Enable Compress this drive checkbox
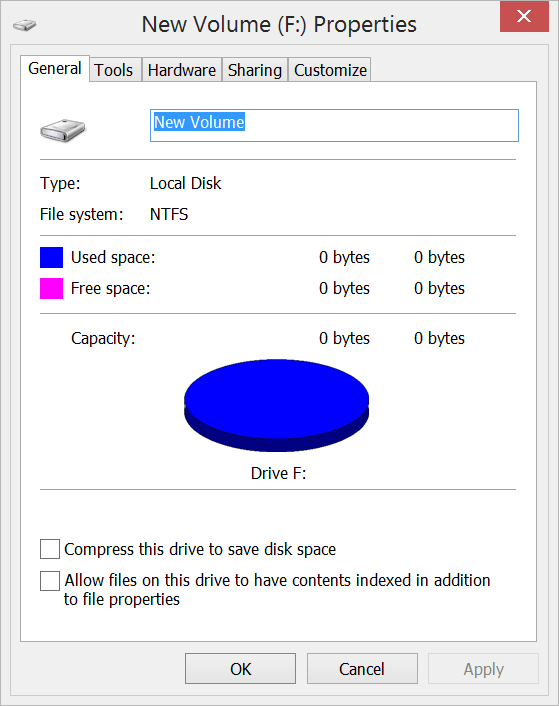559x706 pixels. 50,549
